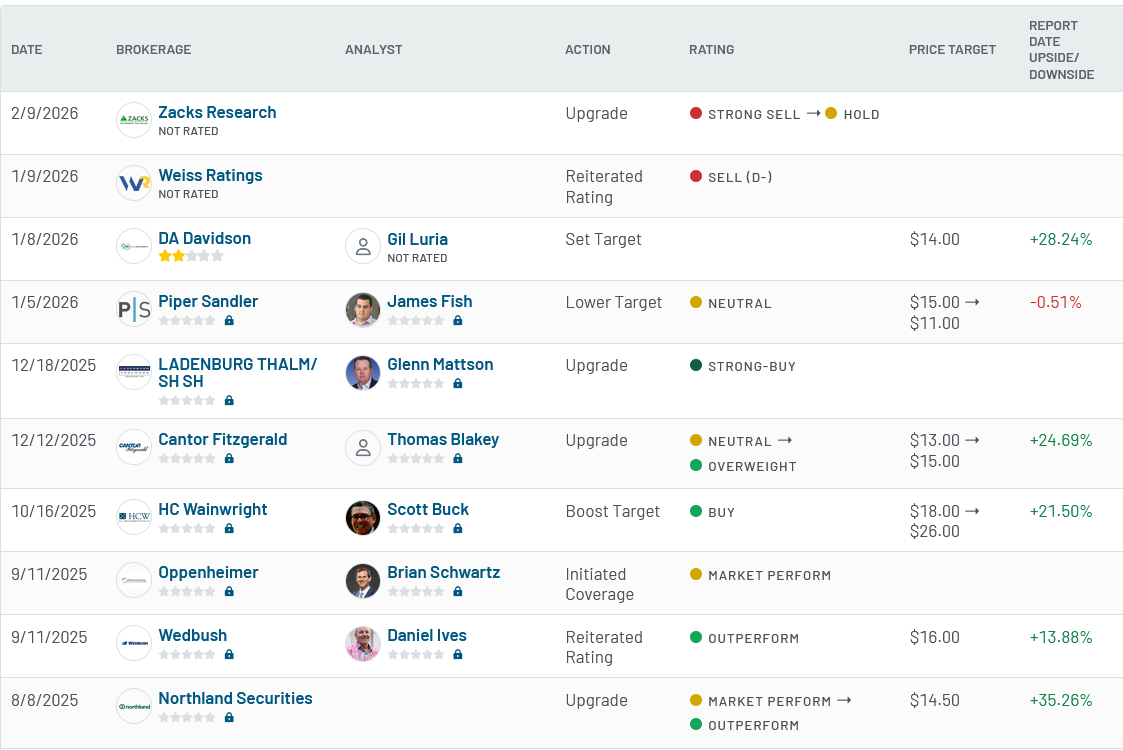Click lock icon under Northland Securities
The height and width of the screenshot is (750, 1123).
[x=229, y=718]
